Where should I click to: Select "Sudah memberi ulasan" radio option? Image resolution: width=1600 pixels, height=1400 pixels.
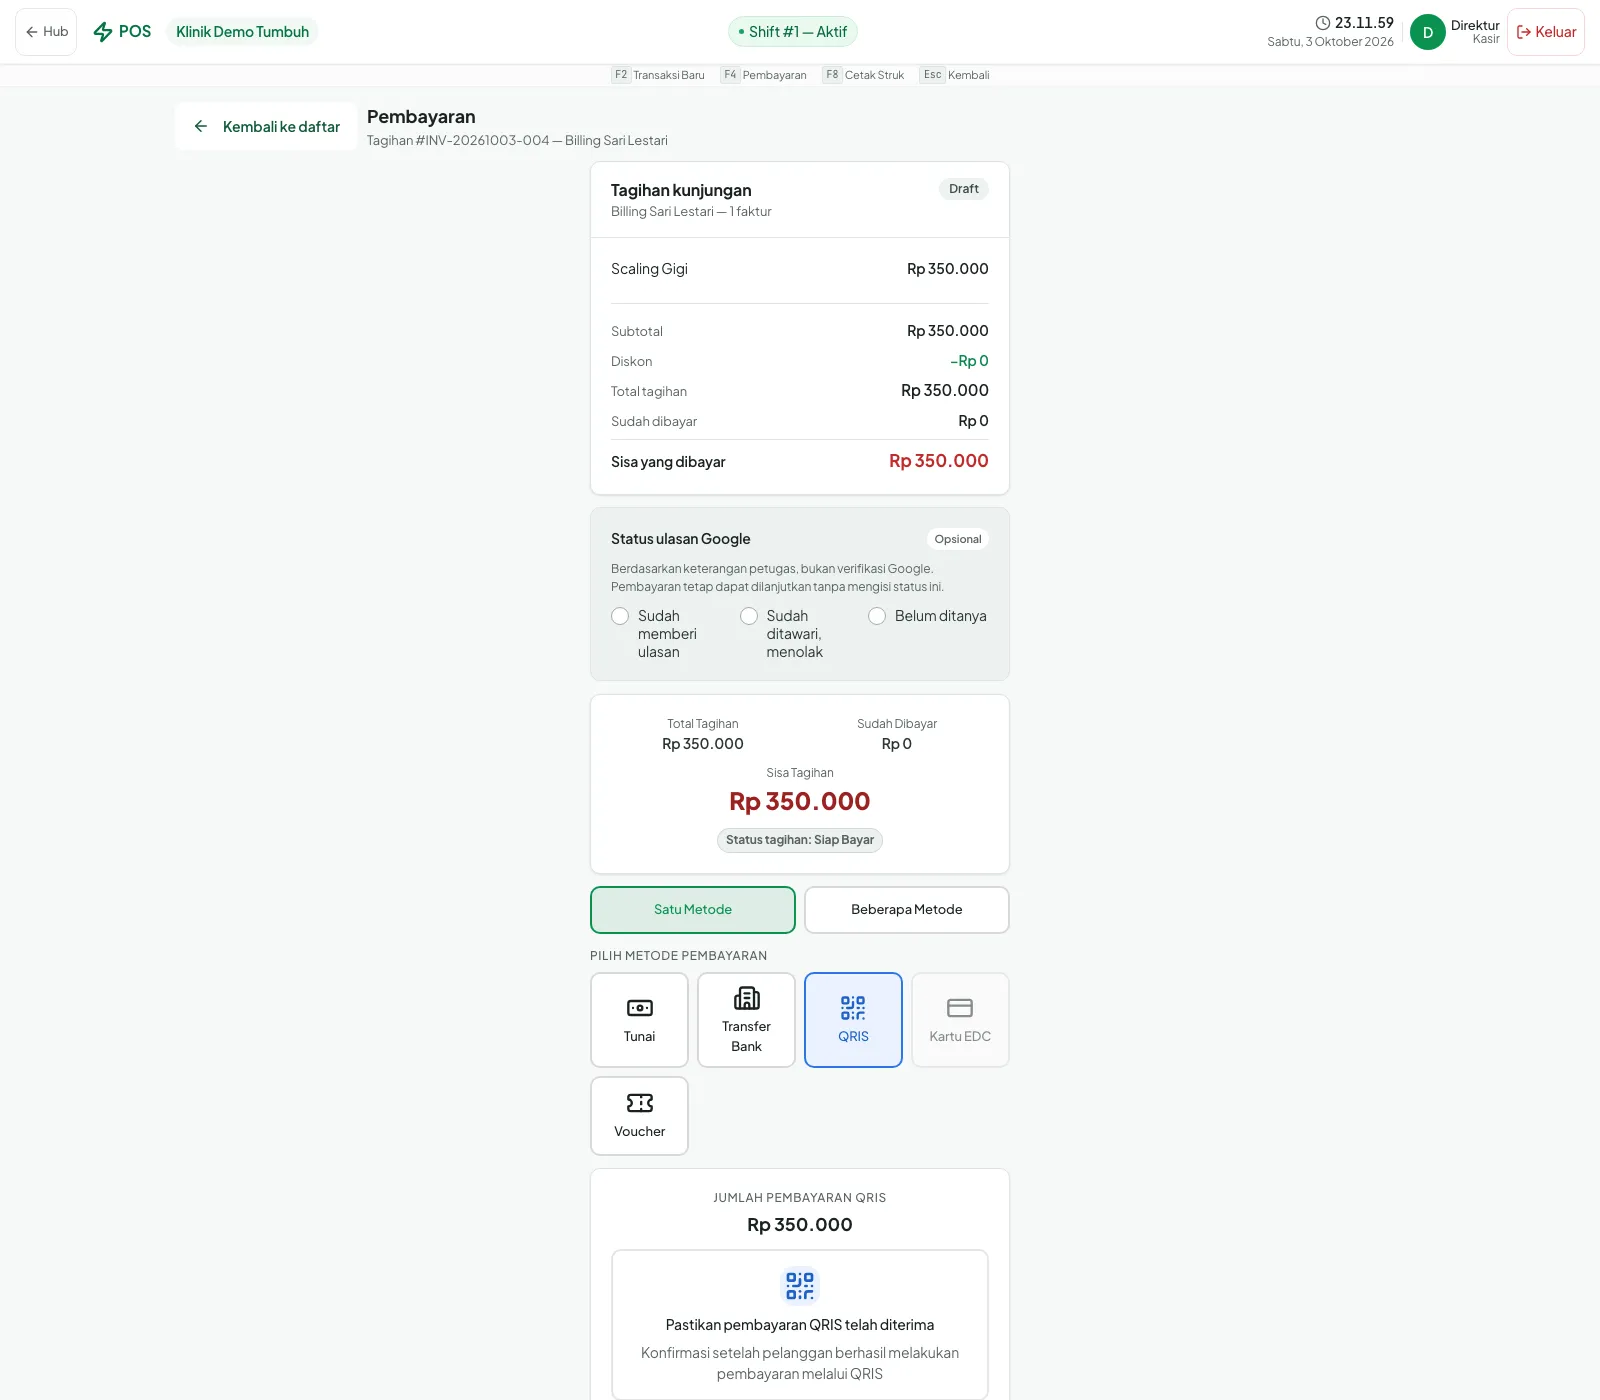(620, 616)
